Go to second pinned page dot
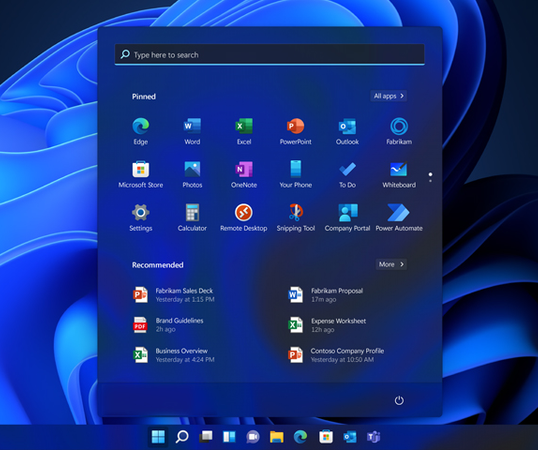 [430, 181]
